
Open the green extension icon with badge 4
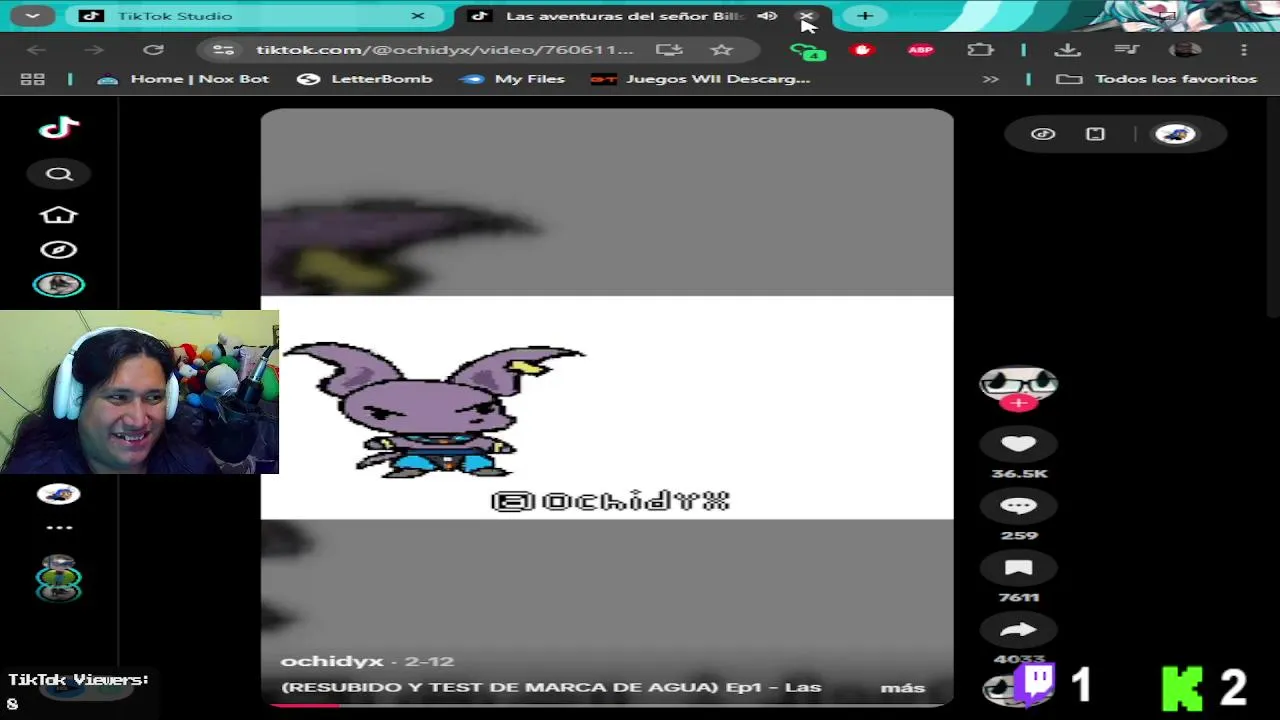coord(808,51)
